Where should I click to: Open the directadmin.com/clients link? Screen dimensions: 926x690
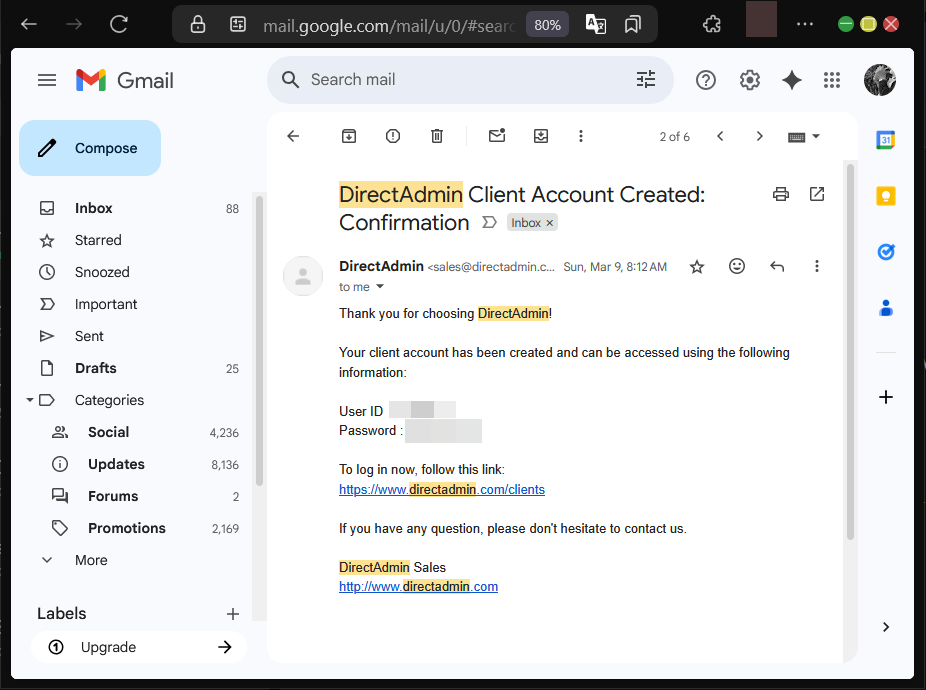click(442, 490)
